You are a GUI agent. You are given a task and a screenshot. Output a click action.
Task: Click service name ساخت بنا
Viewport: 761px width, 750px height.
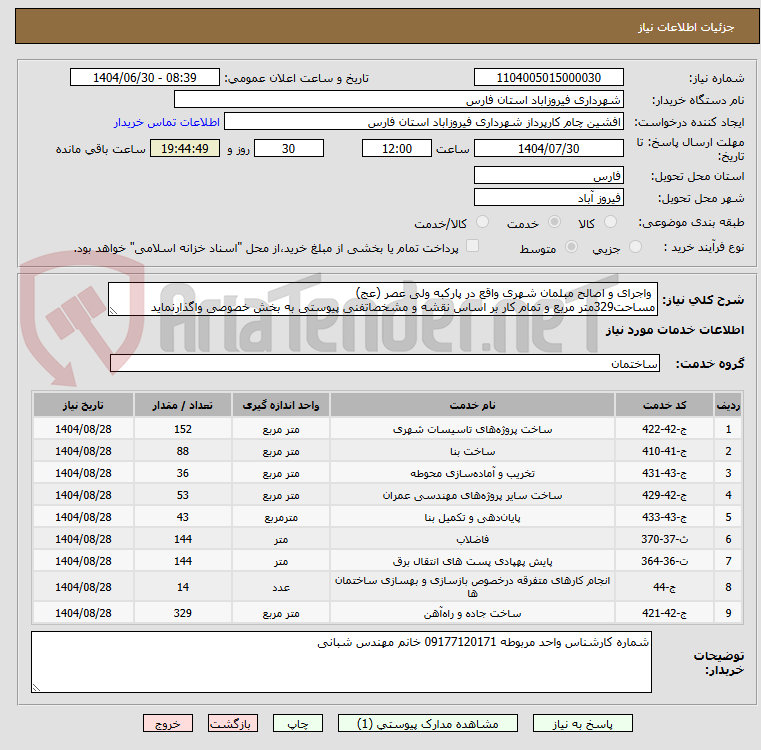pyautogui.click(x=472, y=451)
